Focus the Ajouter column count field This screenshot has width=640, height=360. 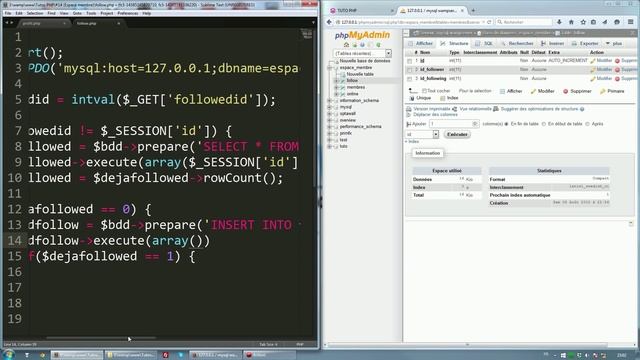point(453,124)
